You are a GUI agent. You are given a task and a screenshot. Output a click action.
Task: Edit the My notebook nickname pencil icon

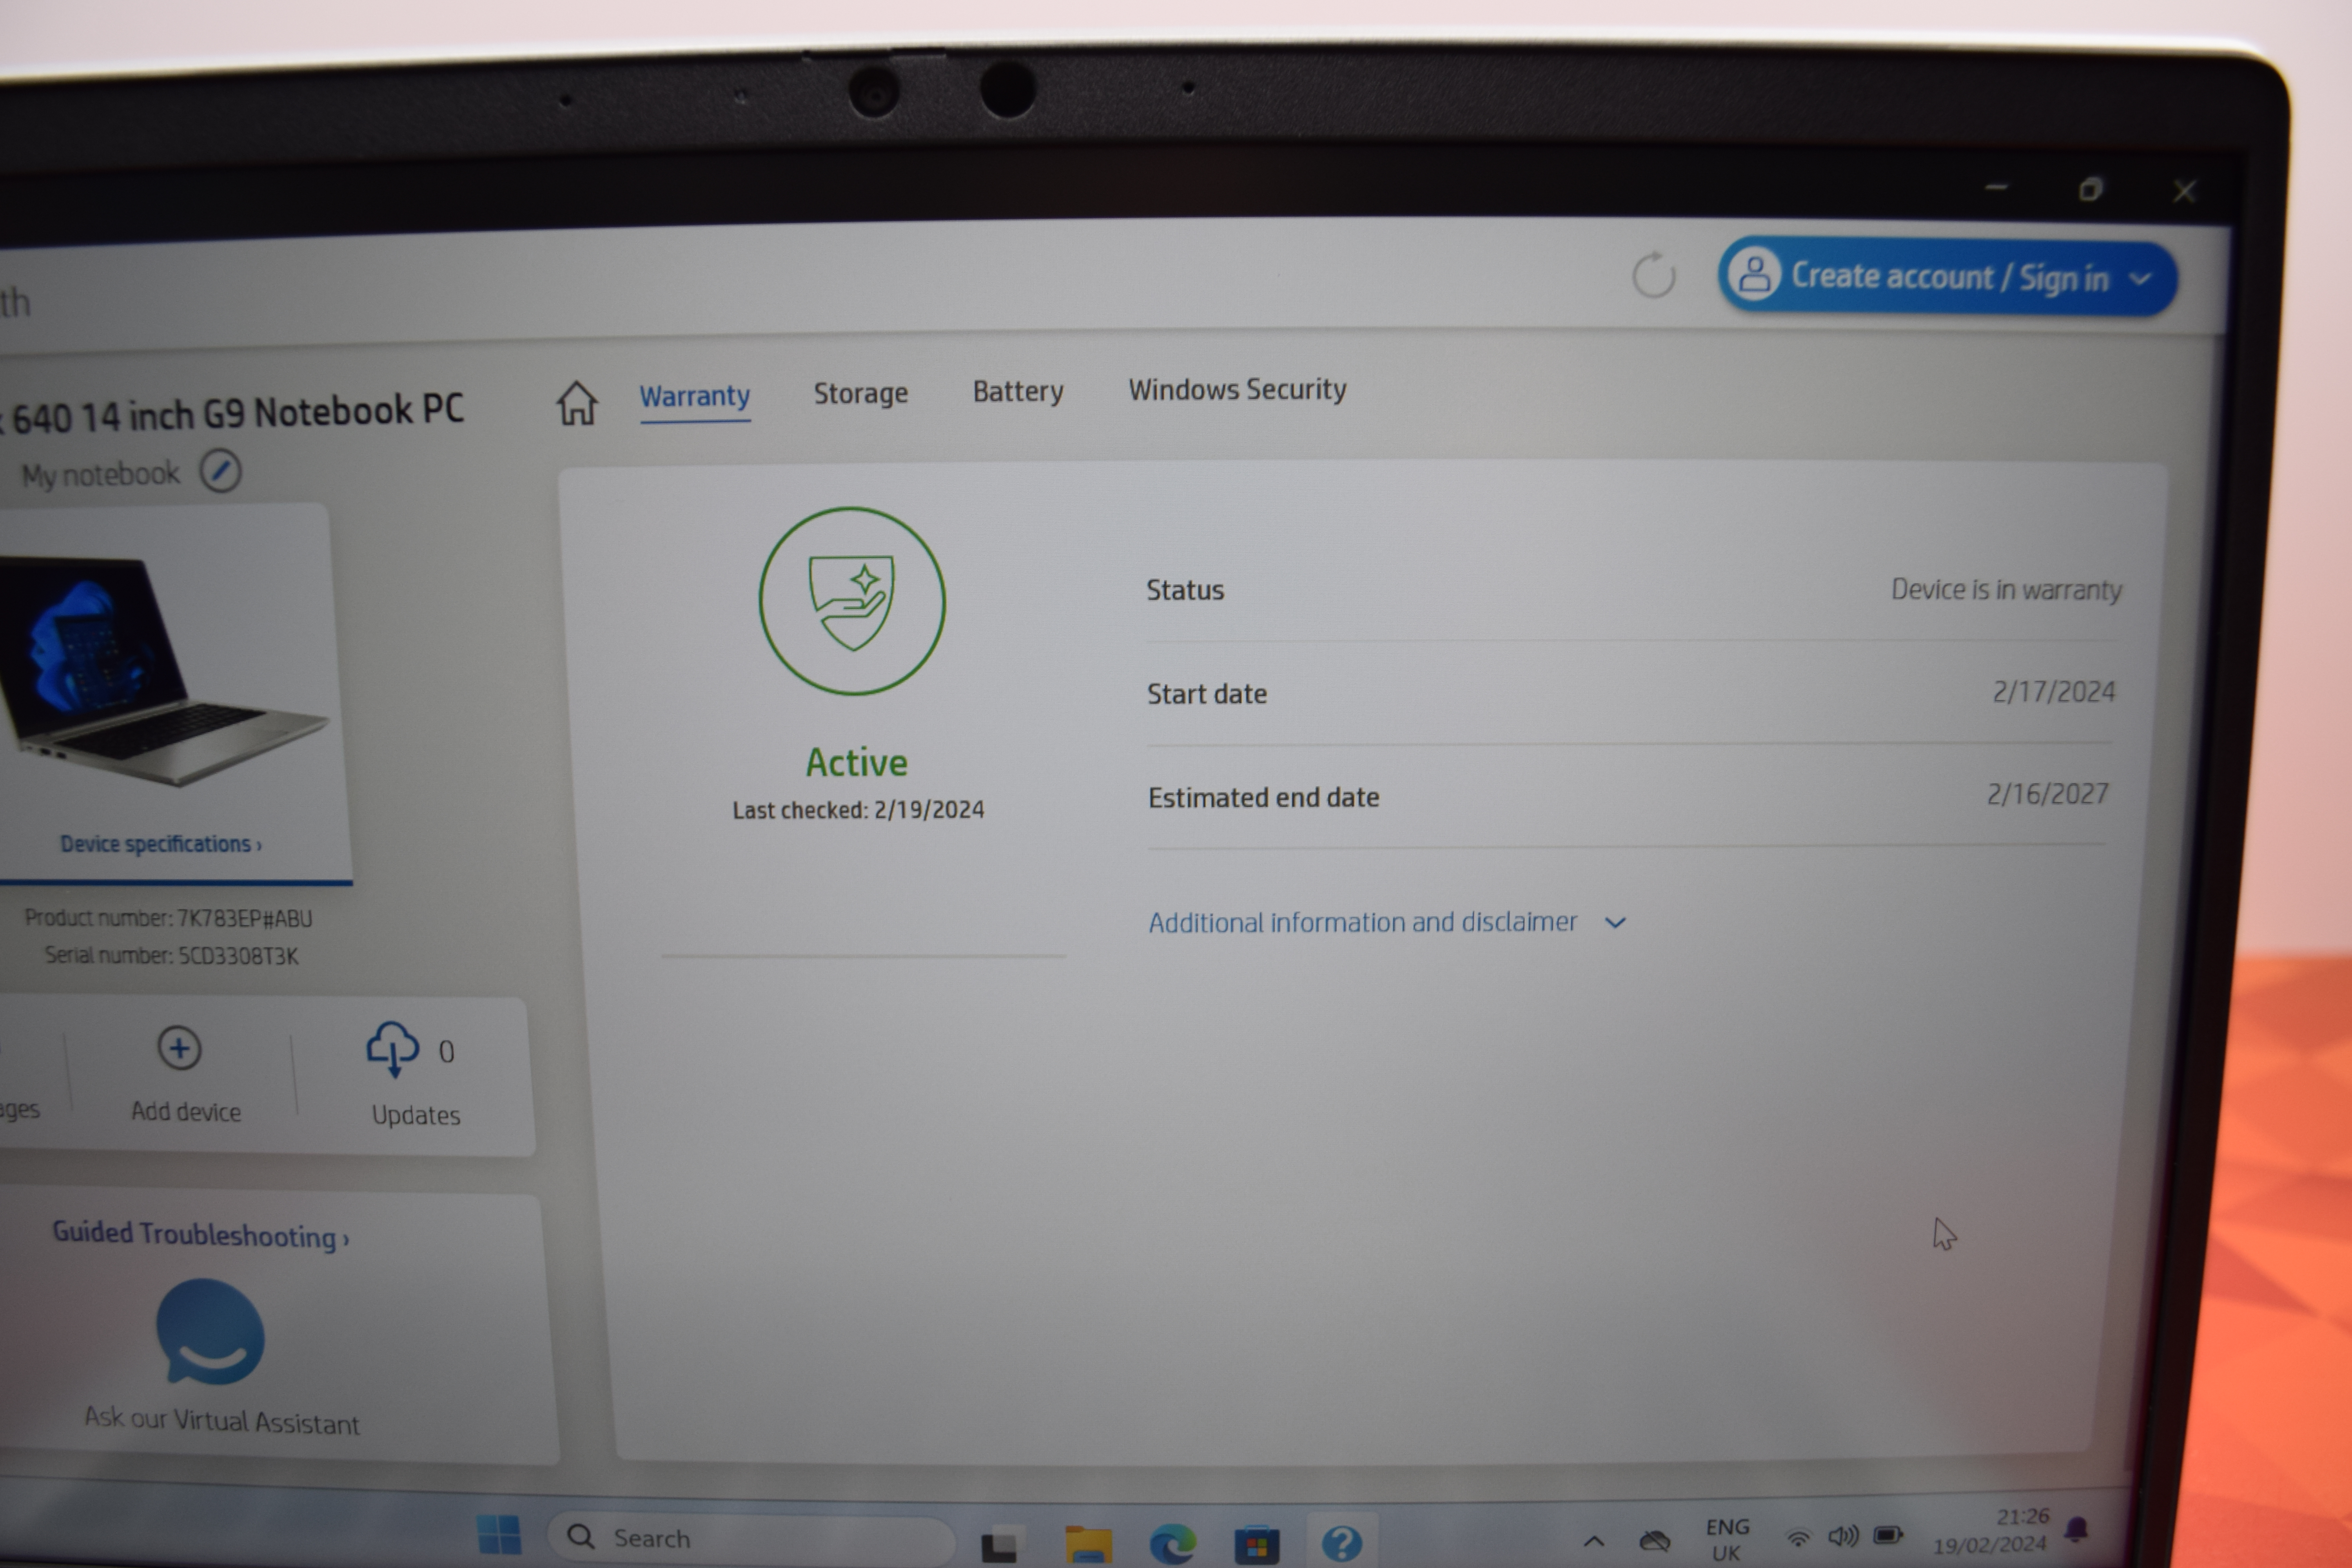click(x=220, y=471)
